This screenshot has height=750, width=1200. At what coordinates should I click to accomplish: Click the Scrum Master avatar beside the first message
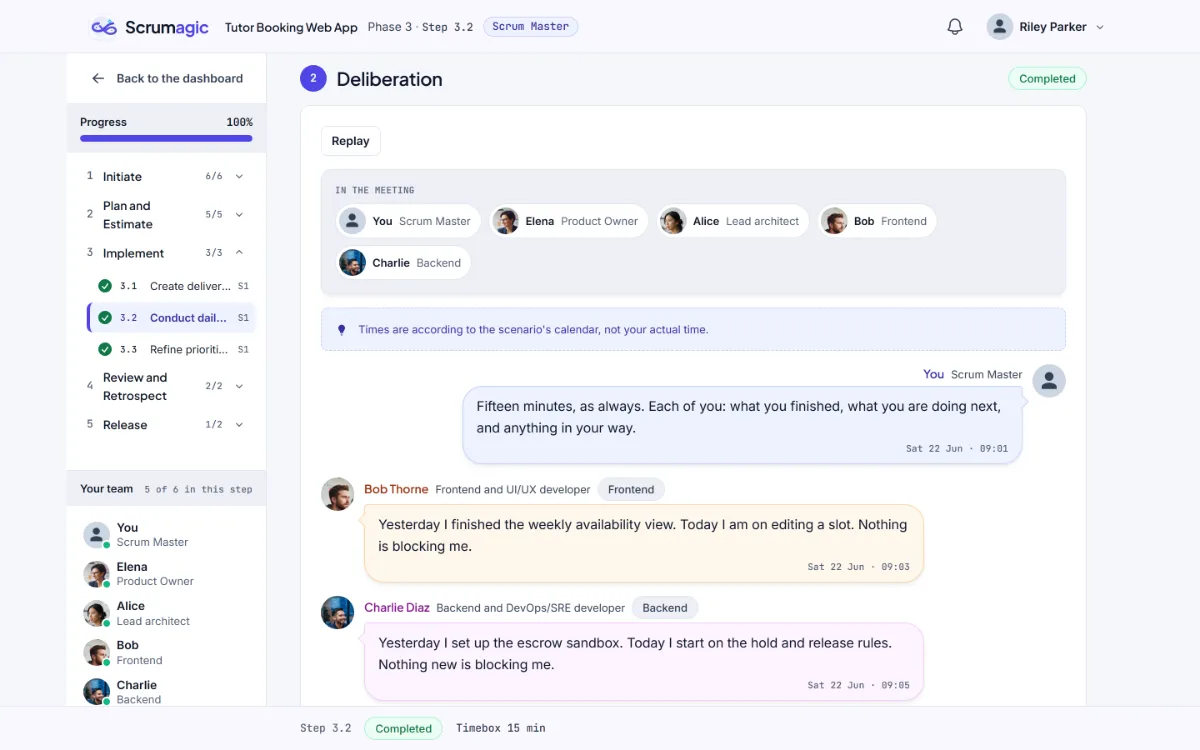(x=1049, y=381)
